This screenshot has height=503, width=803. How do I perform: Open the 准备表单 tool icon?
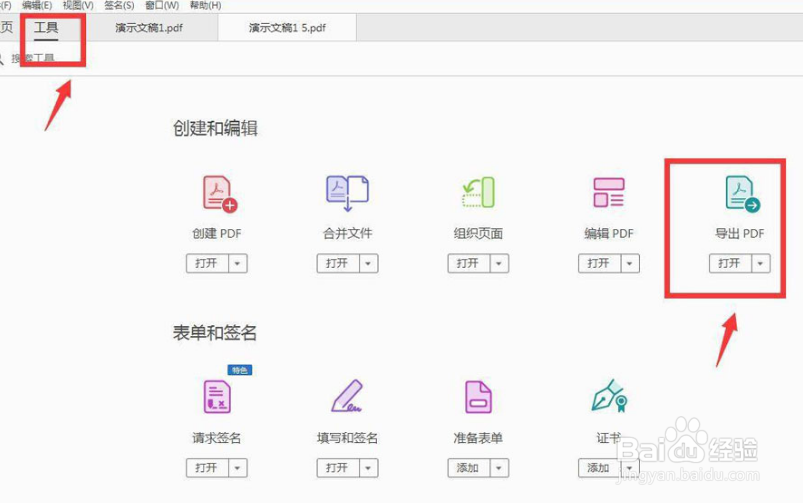(478, 396)
